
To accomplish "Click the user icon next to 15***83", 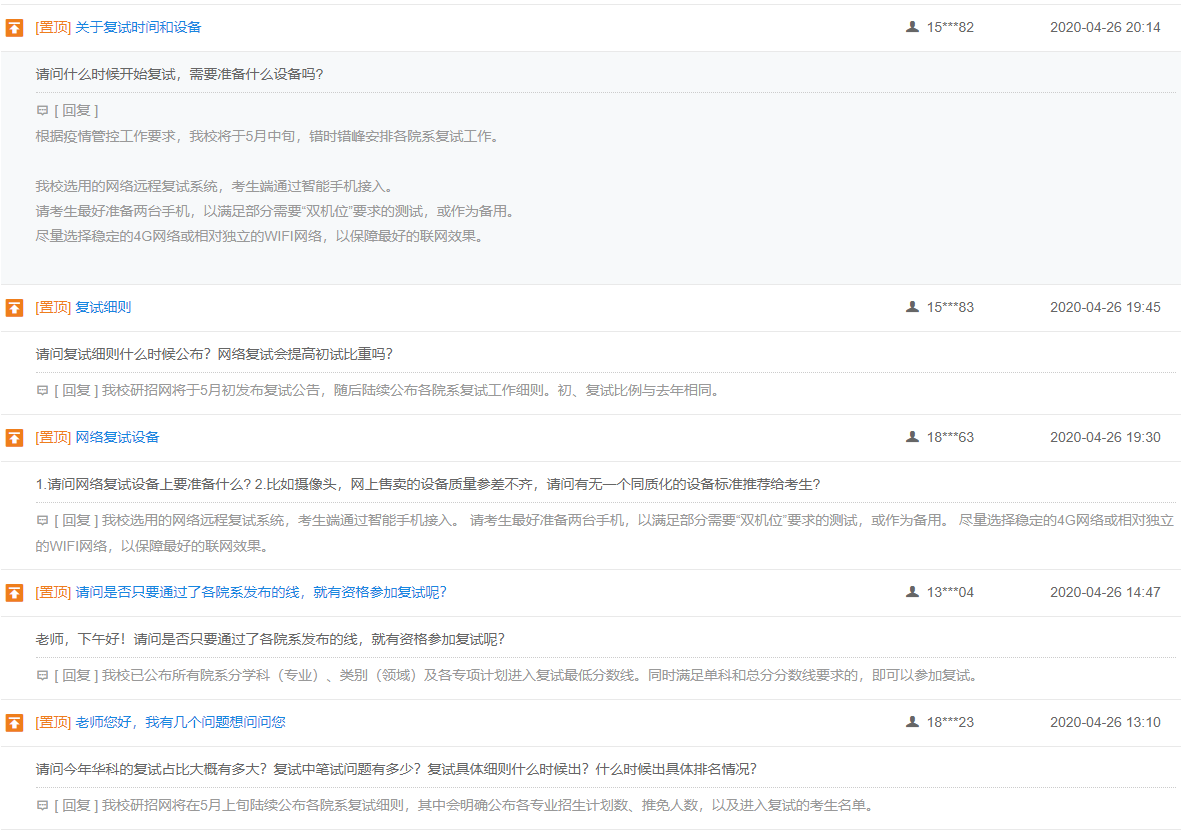I will [912, 307].
